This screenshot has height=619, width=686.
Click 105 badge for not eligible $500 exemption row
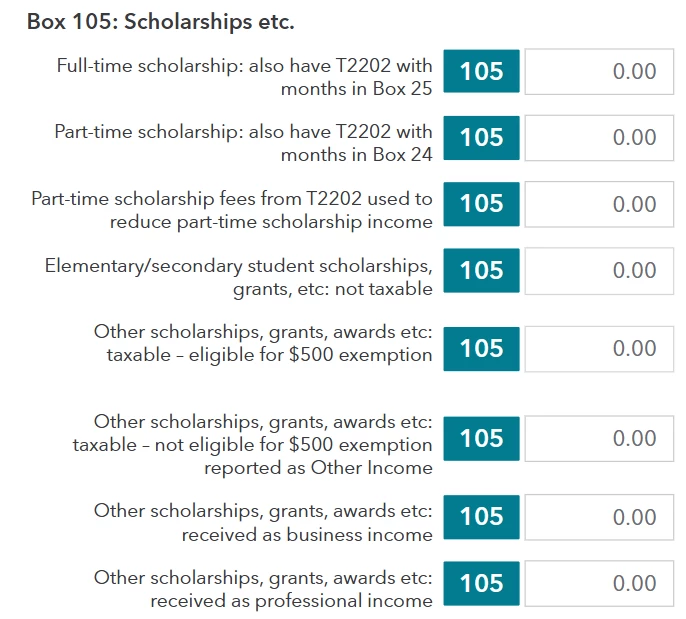481,438
